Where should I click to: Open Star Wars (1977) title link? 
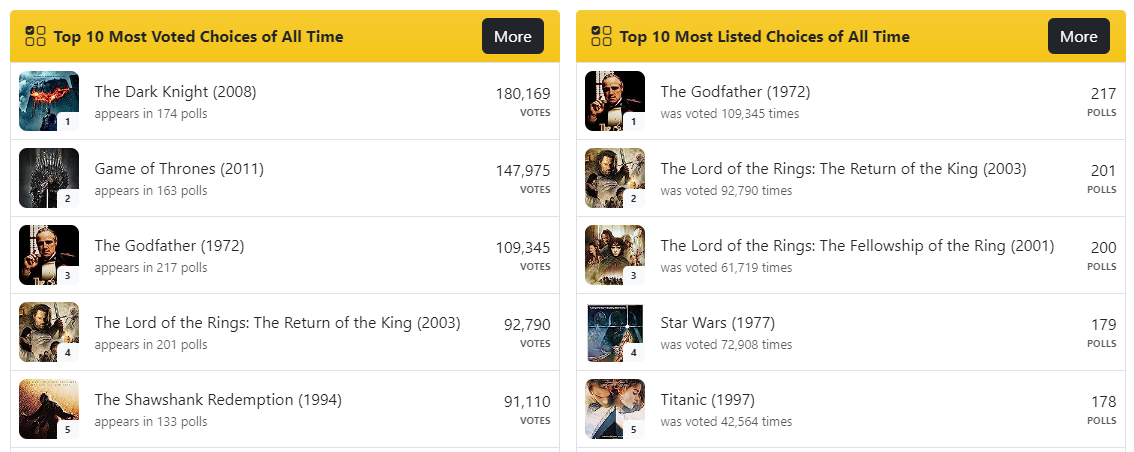click(x=717, y=323)
